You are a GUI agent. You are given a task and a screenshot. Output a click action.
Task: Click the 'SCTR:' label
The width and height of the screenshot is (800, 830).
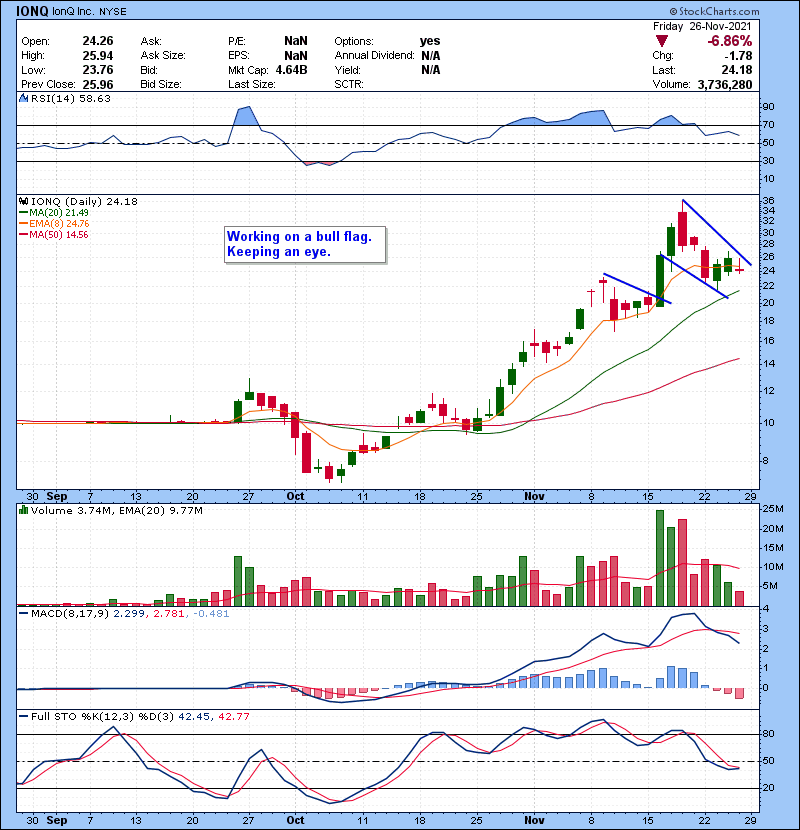click(349, 84)
